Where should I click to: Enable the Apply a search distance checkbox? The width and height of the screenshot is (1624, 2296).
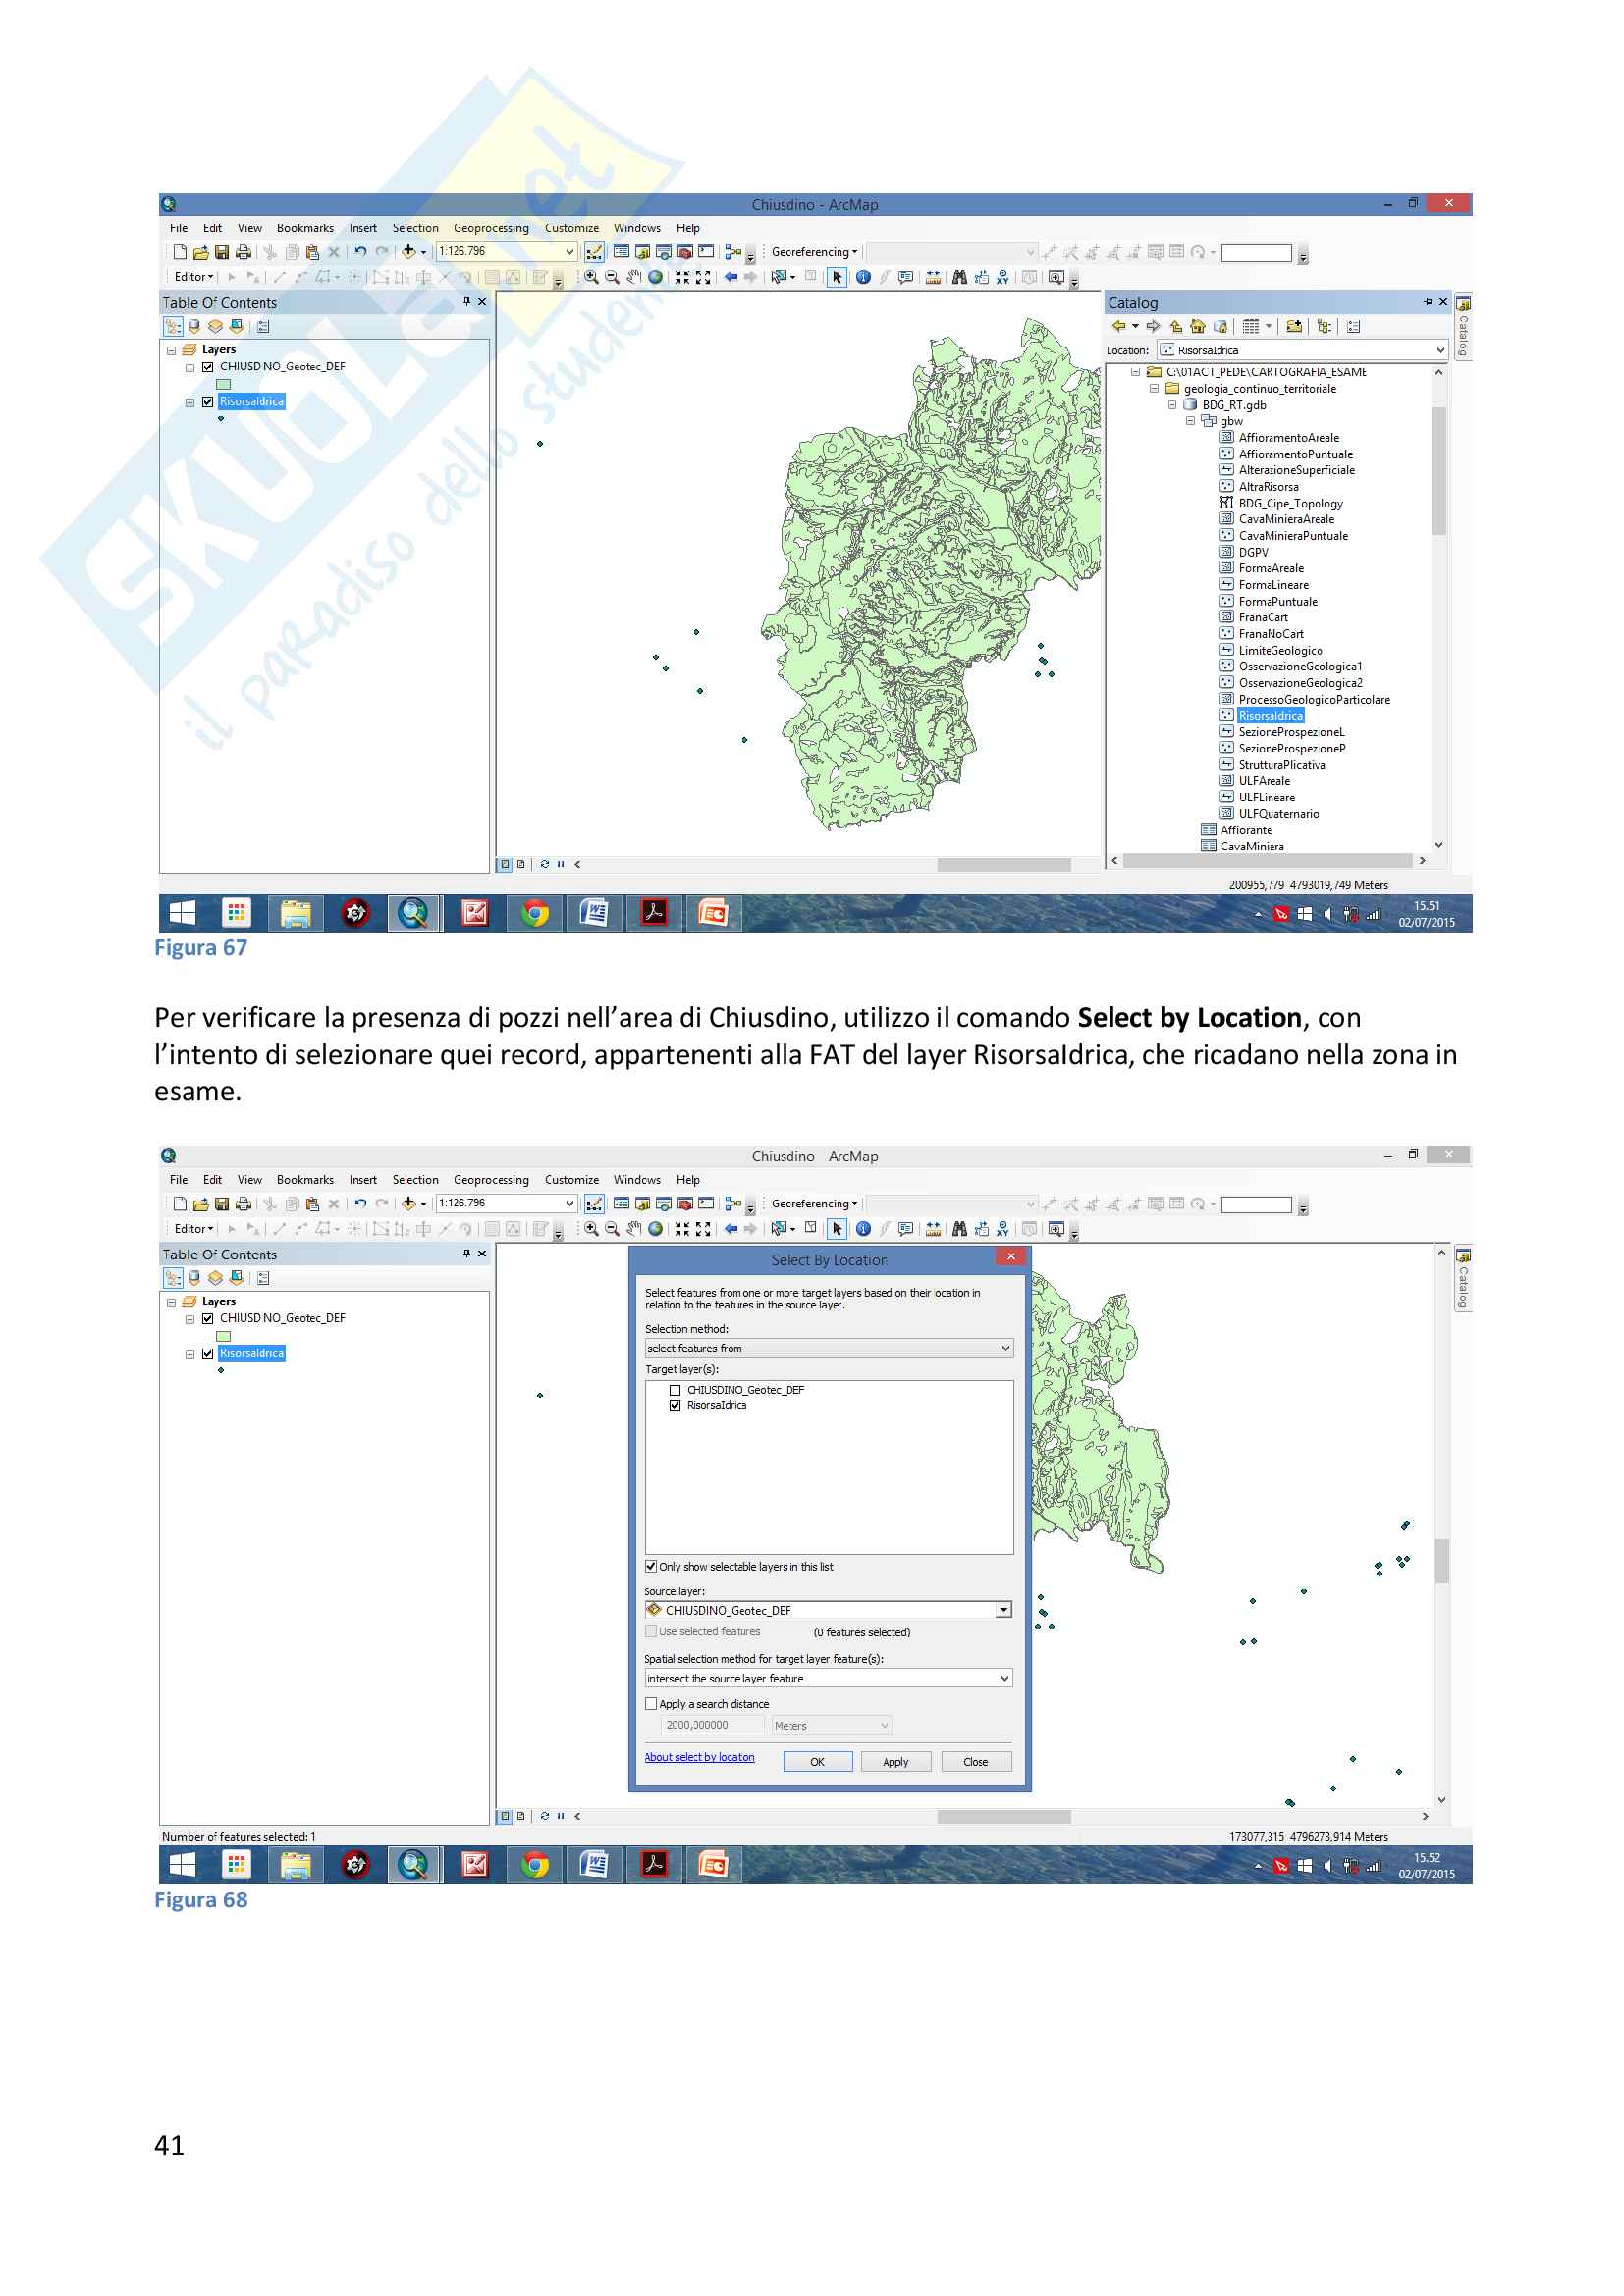651,1704
